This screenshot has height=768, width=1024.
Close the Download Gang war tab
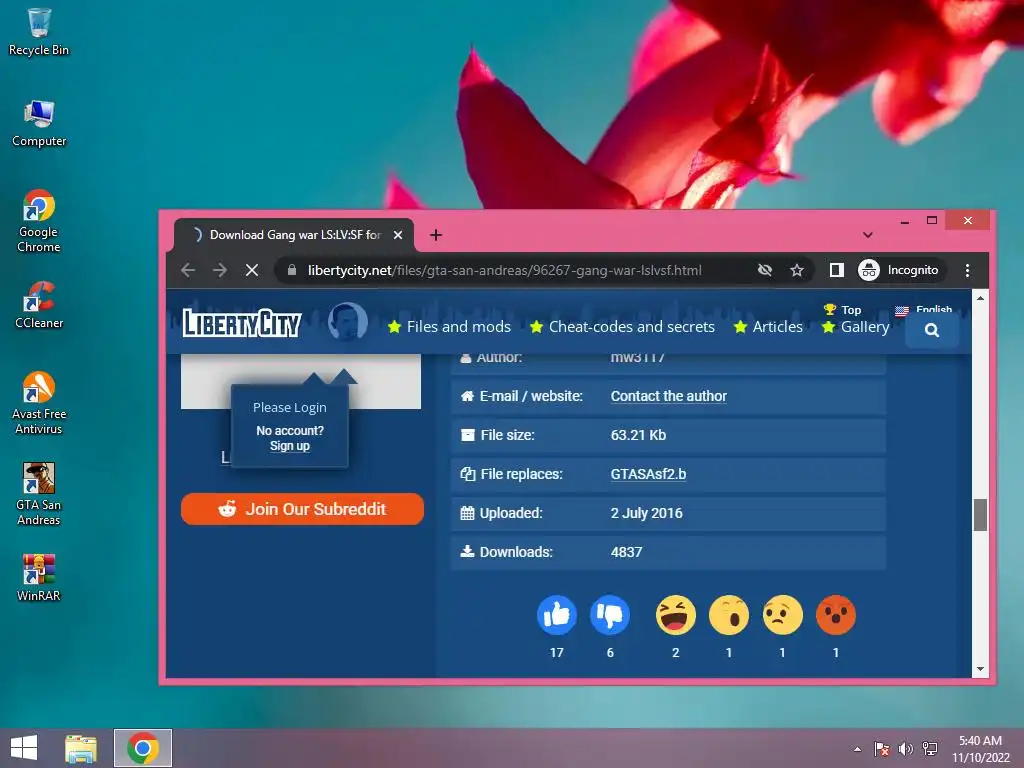click(398, 235)
